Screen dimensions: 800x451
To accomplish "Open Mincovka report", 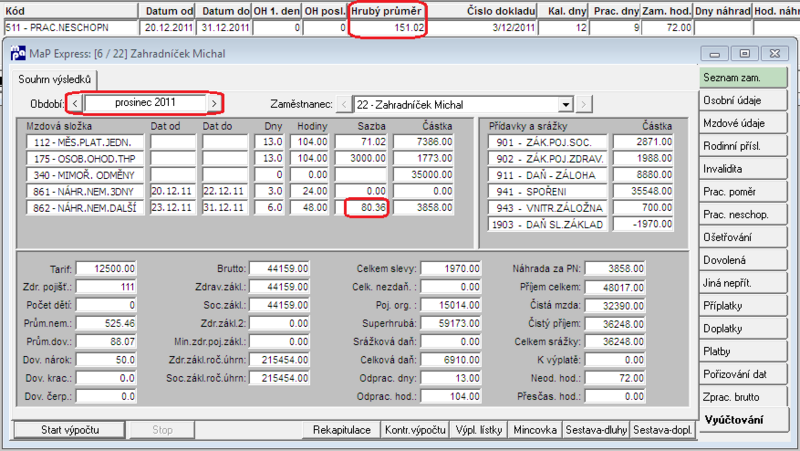I will coord(535,430).
